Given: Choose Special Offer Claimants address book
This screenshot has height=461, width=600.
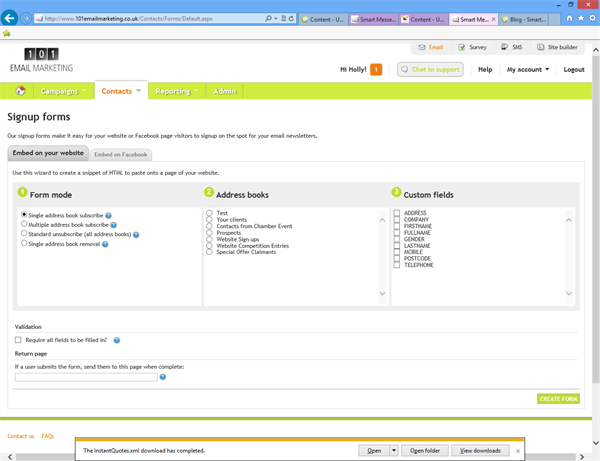Looking at the screenshot, I should point(209,252).
